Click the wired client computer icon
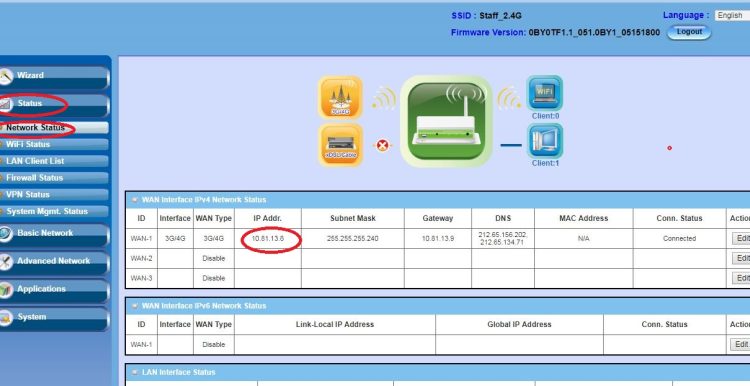 click(545, 141)
